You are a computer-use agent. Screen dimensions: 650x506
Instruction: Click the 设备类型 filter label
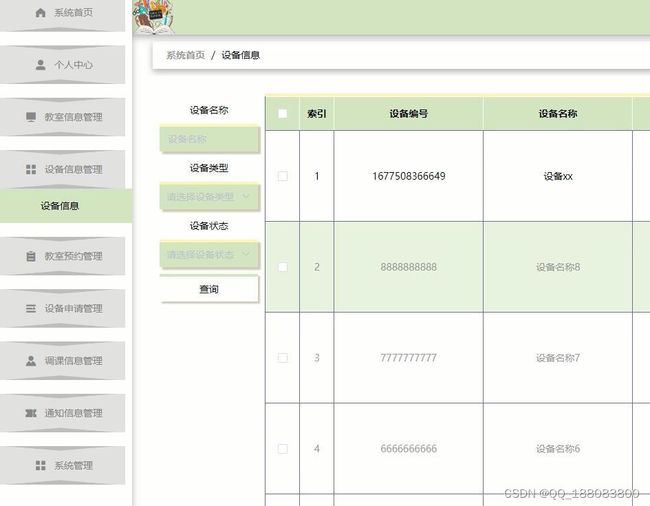click(x=209, y=168)
